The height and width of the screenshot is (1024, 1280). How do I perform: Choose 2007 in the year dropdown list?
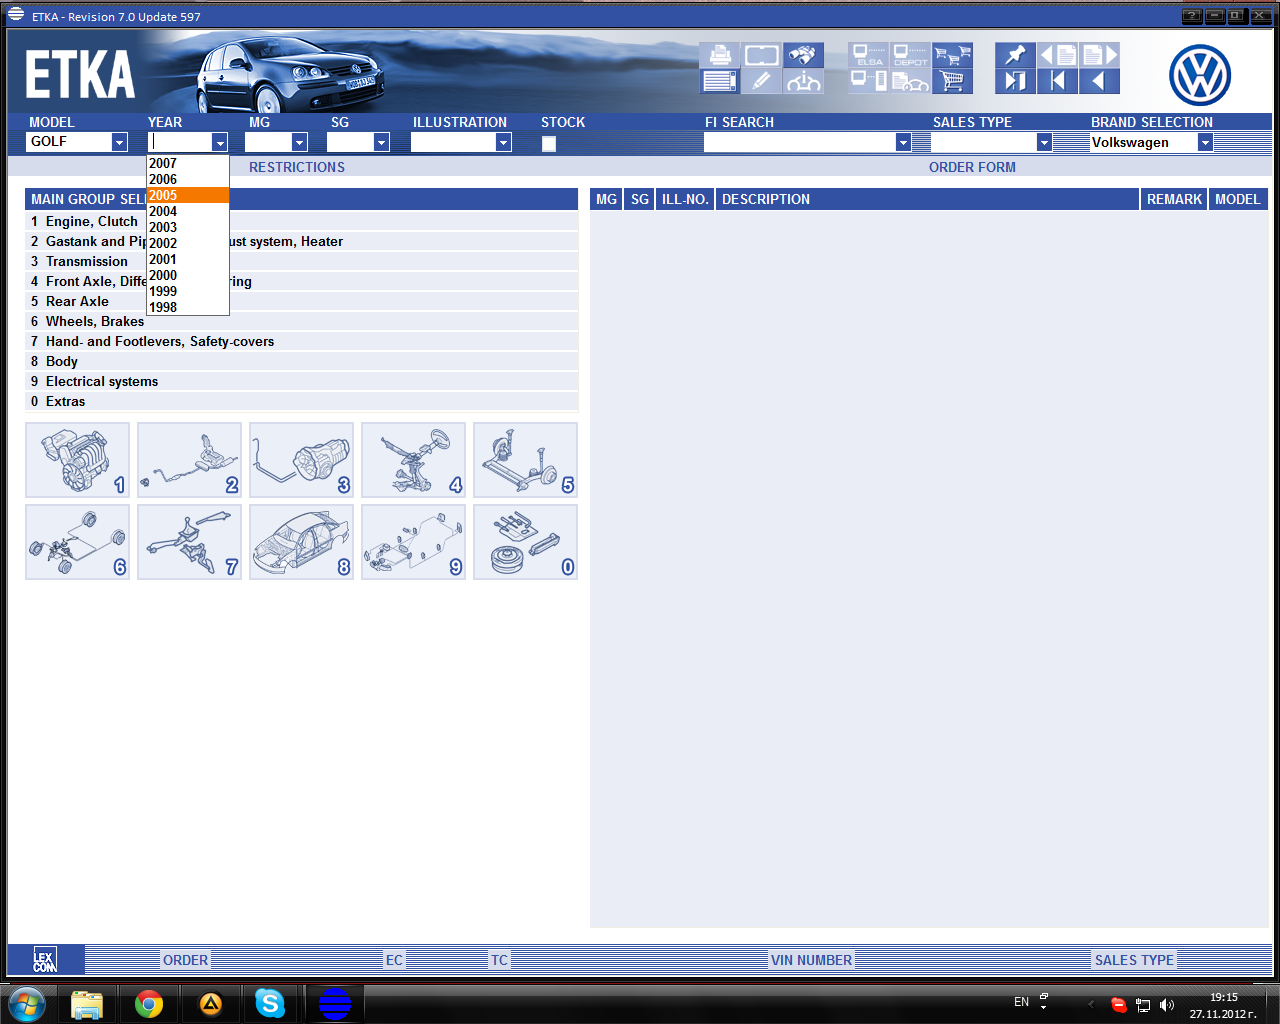tap(163, 163)
